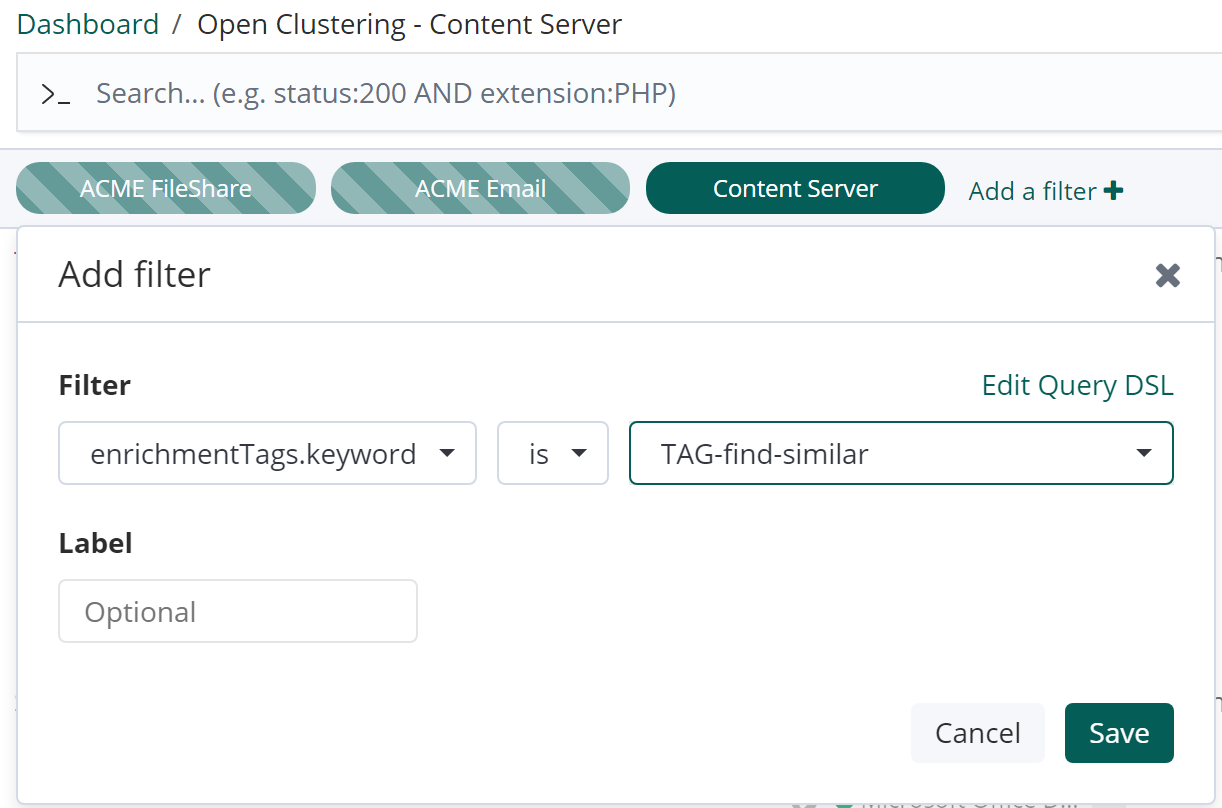Screen dimensions: 1222x808
Task: Focus the optional Label text field
Action: 238,611
